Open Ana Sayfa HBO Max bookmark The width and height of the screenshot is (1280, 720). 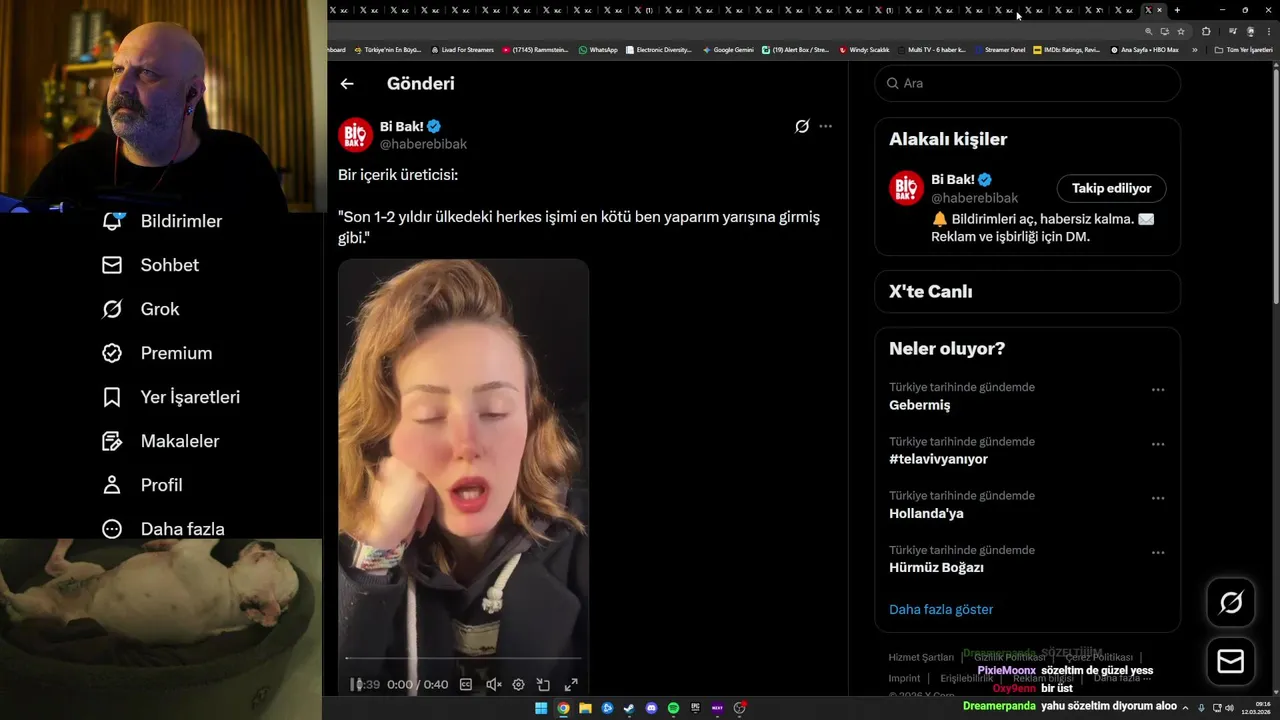tap(1145, 49)
